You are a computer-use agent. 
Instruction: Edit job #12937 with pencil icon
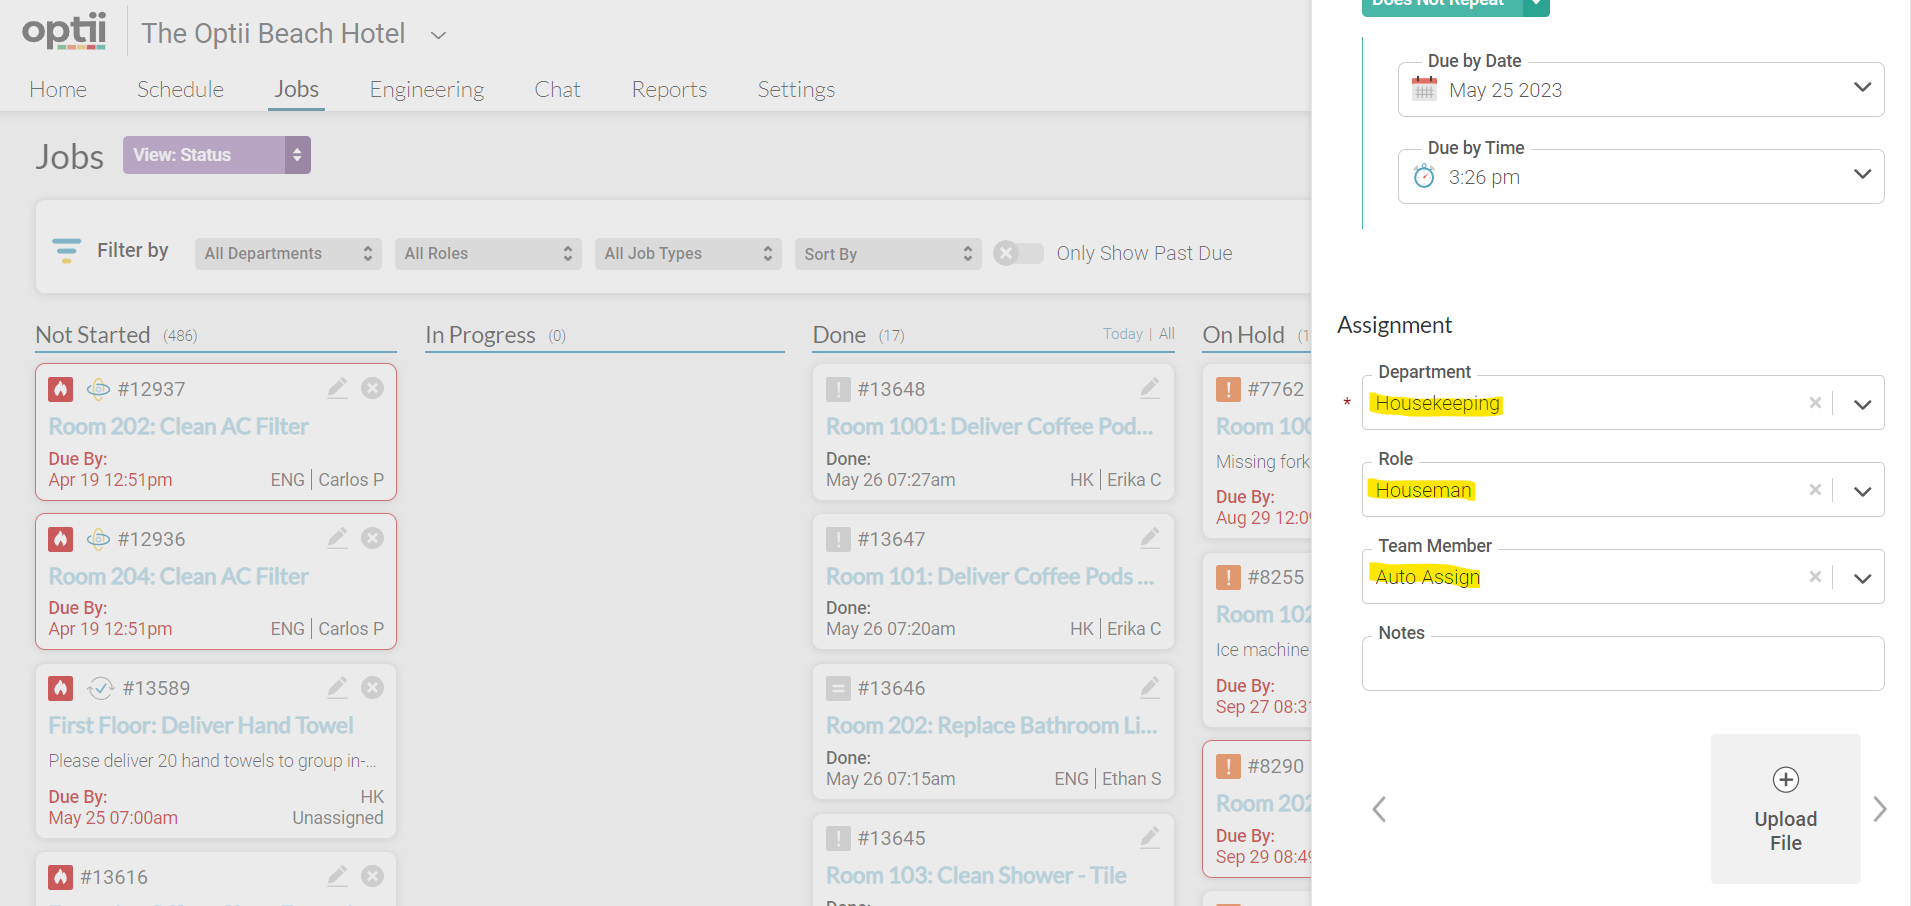click(x=338, y=388)
